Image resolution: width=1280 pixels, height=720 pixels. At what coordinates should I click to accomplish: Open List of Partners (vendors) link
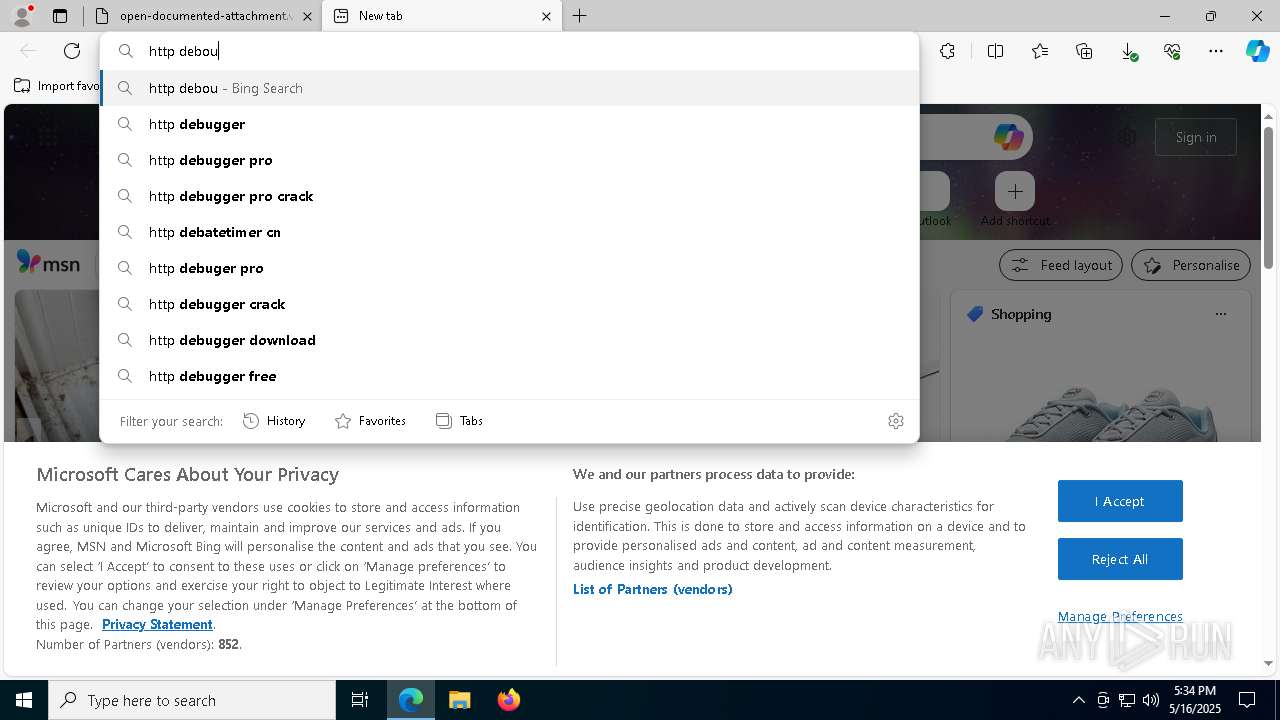tap(653, 589)
